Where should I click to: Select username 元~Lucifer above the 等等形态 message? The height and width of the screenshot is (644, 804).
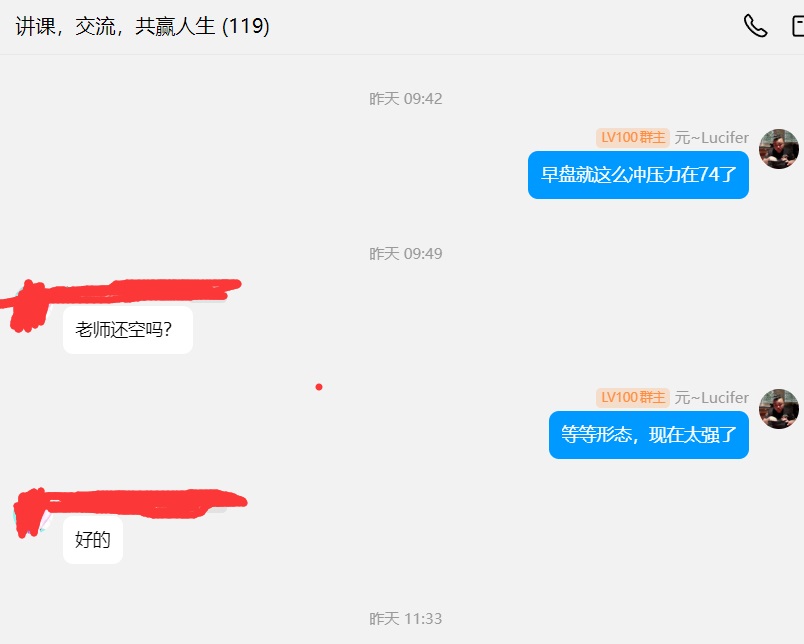712,397
